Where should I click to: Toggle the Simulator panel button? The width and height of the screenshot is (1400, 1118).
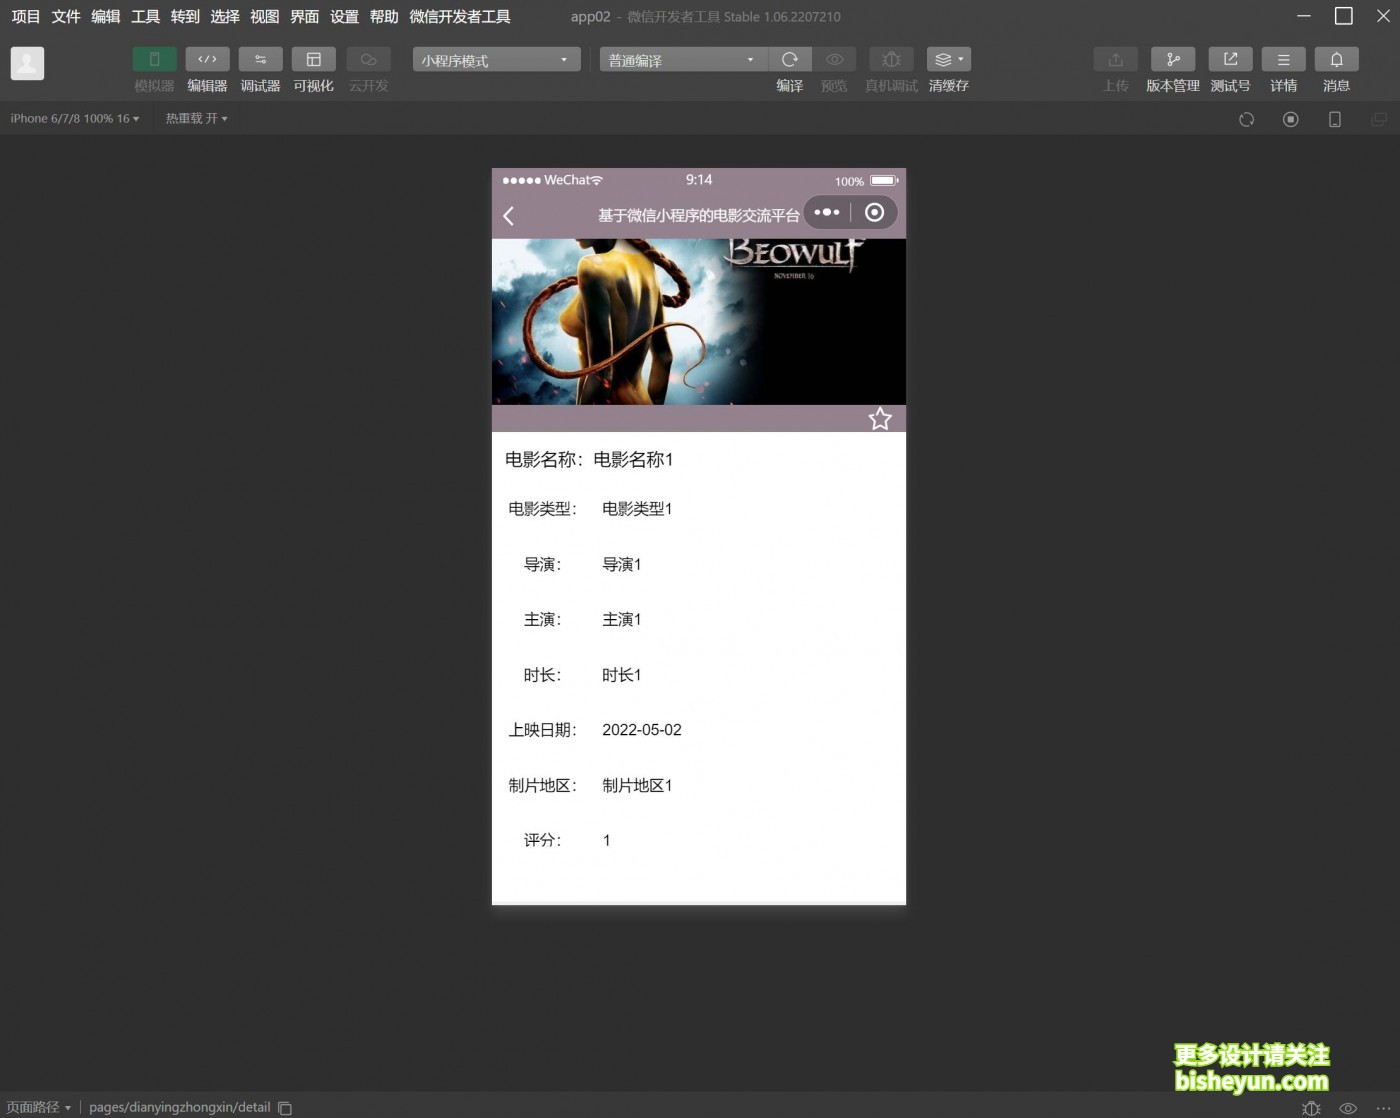click(154, 59)
